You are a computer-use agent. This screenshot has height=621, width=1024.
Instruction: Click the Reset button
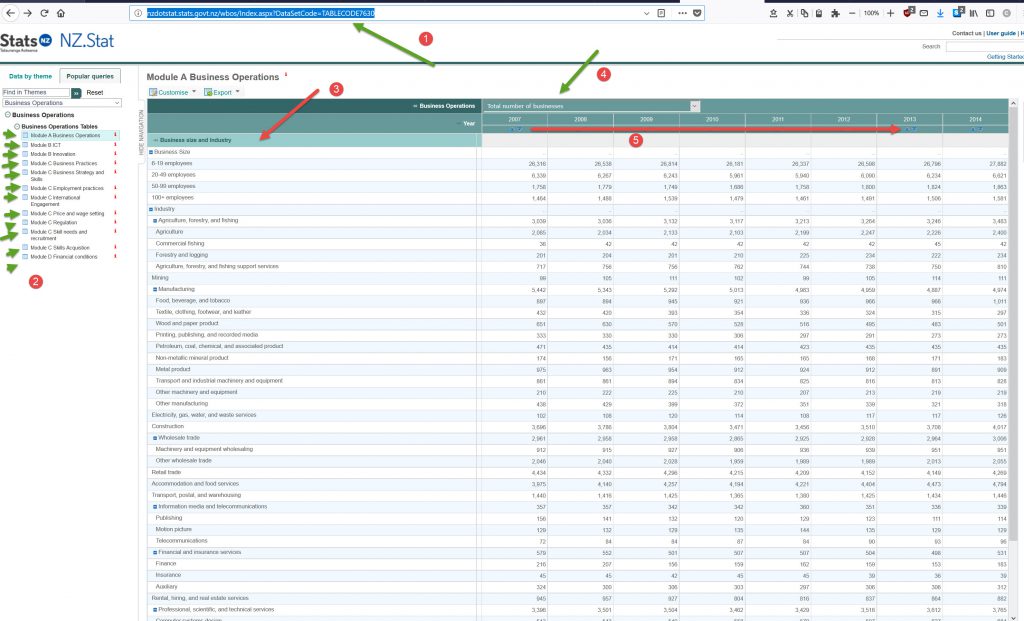[x=95, y=92]
